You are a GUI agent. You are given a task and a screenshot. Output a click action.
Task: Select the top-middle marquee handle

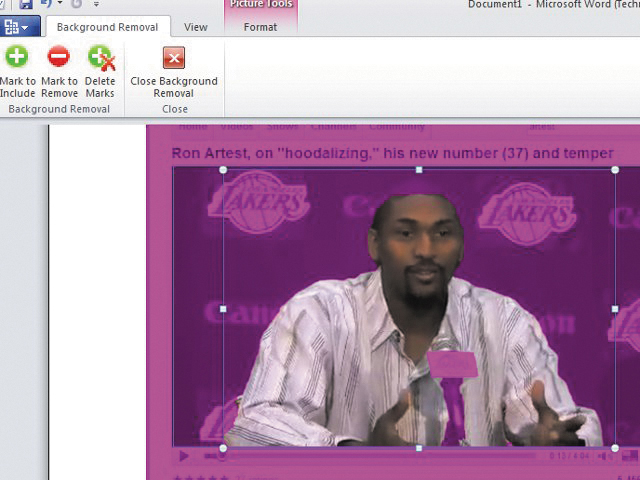click(419, 170)
